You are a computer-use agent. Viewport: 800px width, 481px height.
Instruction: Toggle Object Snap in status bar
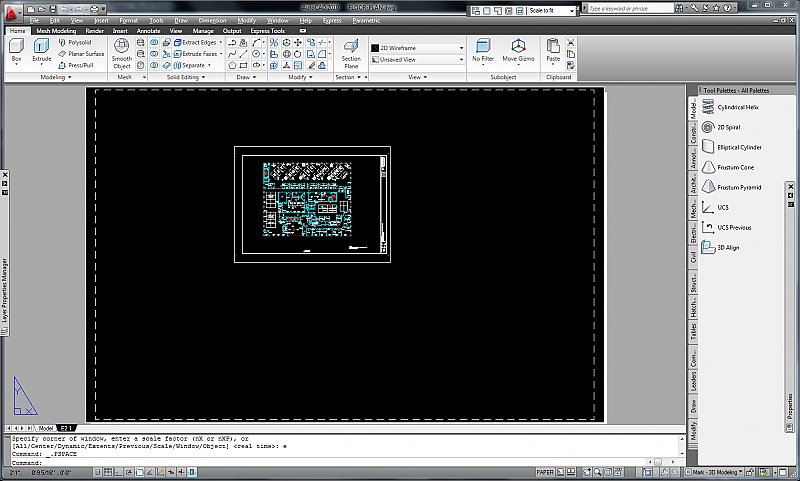coord(139,472)
